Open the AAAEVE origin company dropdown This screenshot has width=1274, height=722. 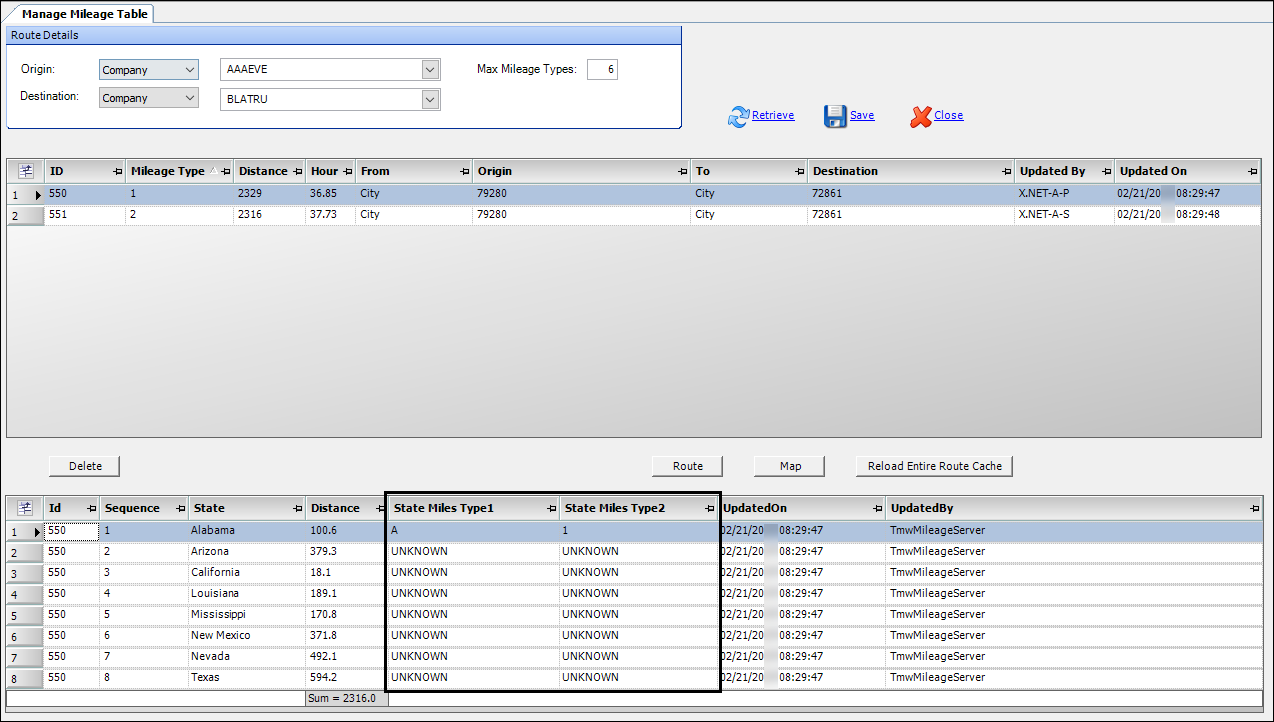pos(430,70)
